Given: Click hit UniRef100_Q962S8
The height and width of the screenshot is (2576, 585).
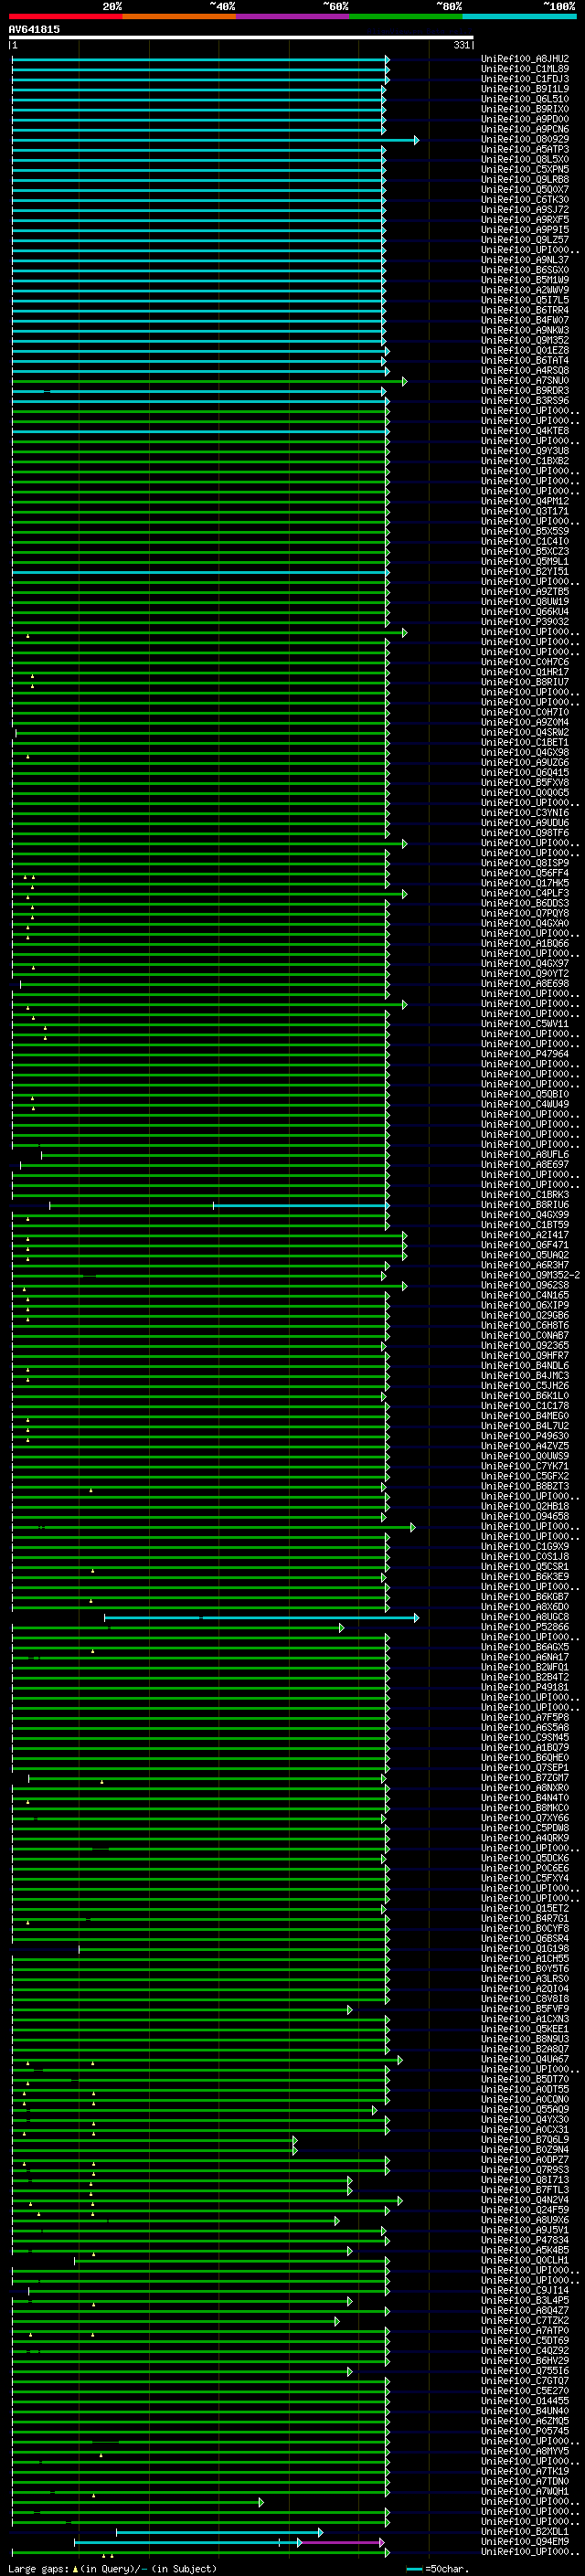Looking at the screenshot, I should 525,1285.
